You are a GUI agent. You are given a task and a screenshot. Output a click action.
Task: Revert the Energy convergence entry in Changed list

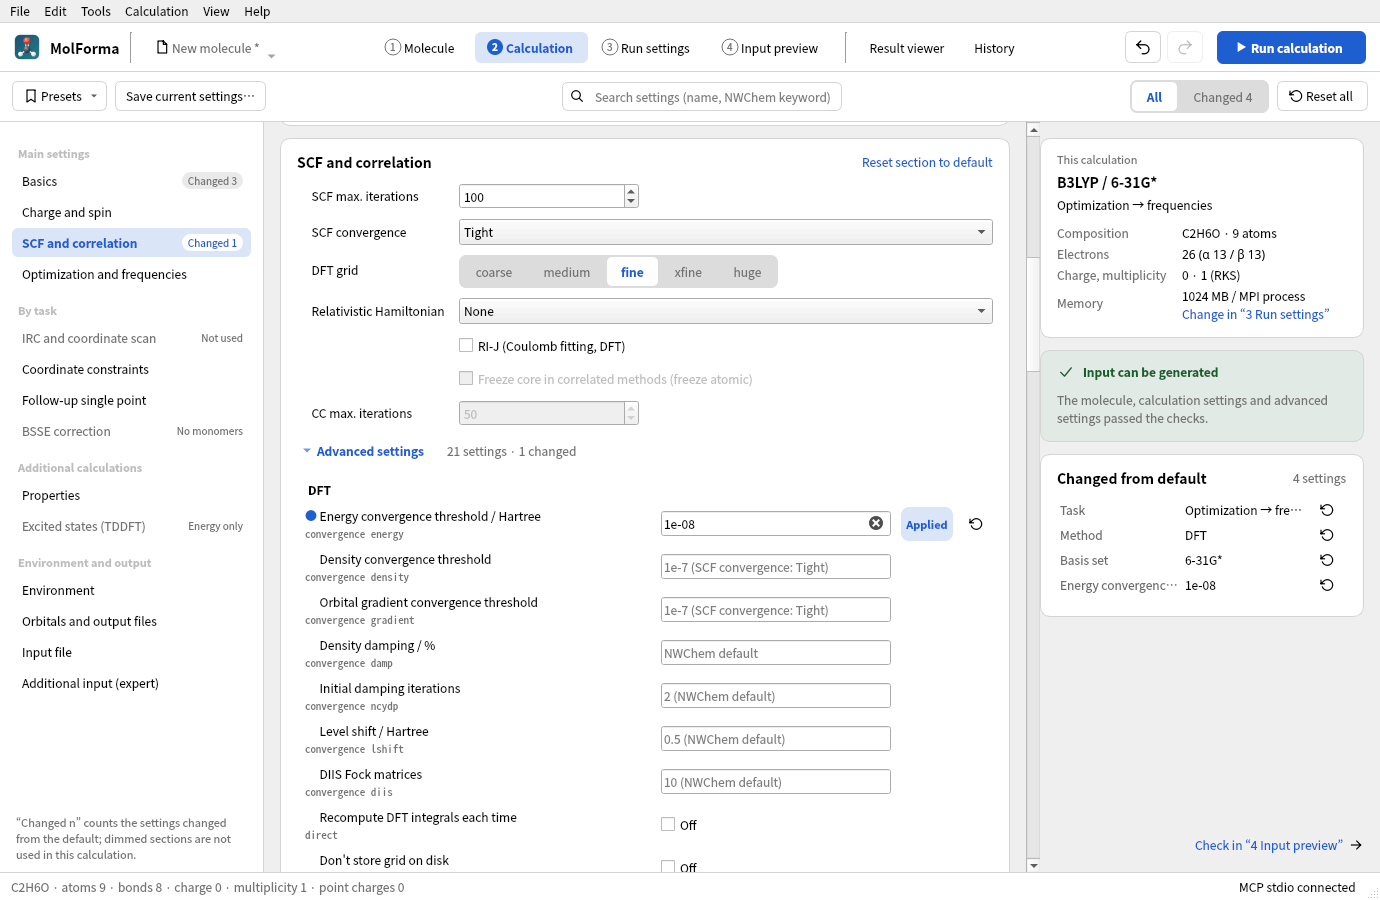click(1327, 585)
